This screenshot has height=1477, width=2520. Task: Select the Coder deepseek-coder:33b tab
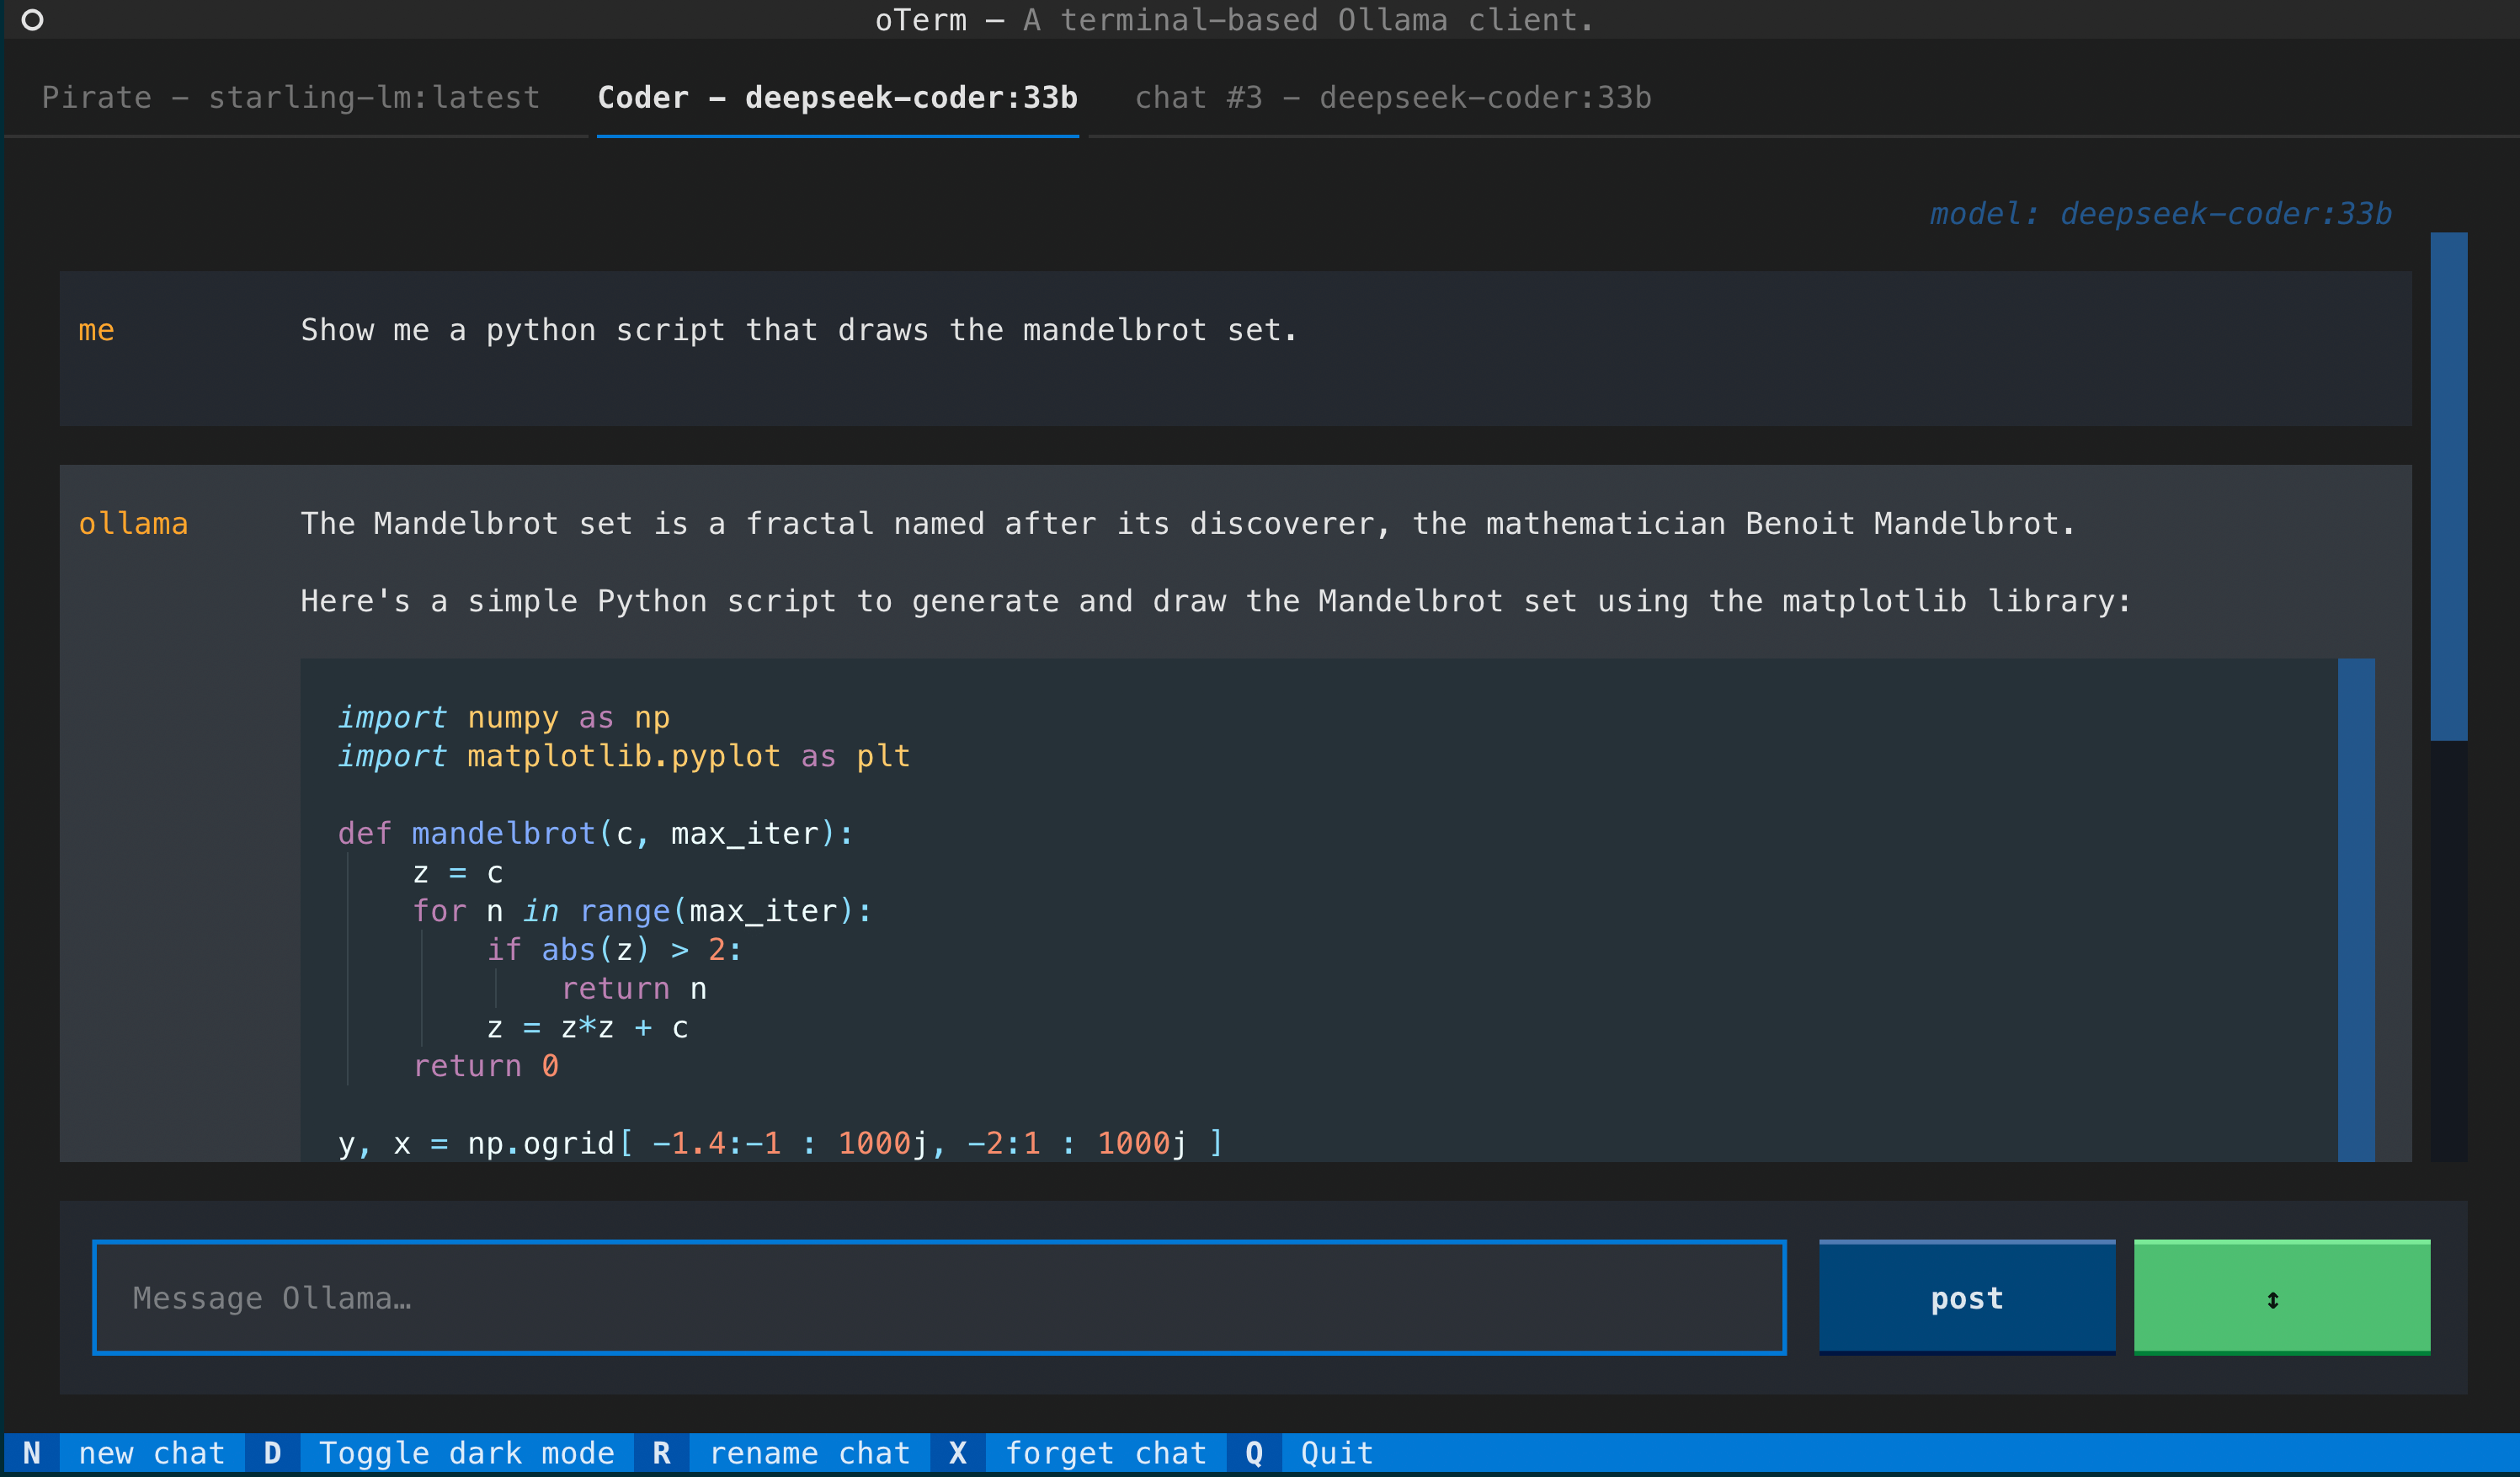(837, 97)
